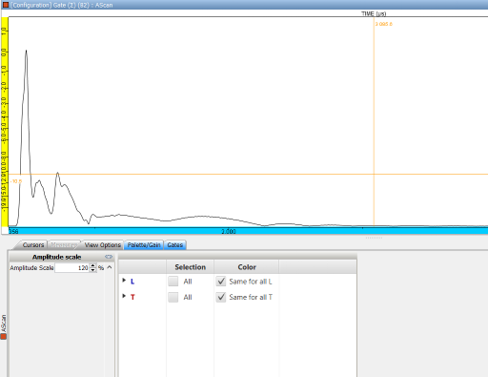This screenshot has height=377, width=488.
Task: Click the red T wave-type icon
Action: (133, 297)
